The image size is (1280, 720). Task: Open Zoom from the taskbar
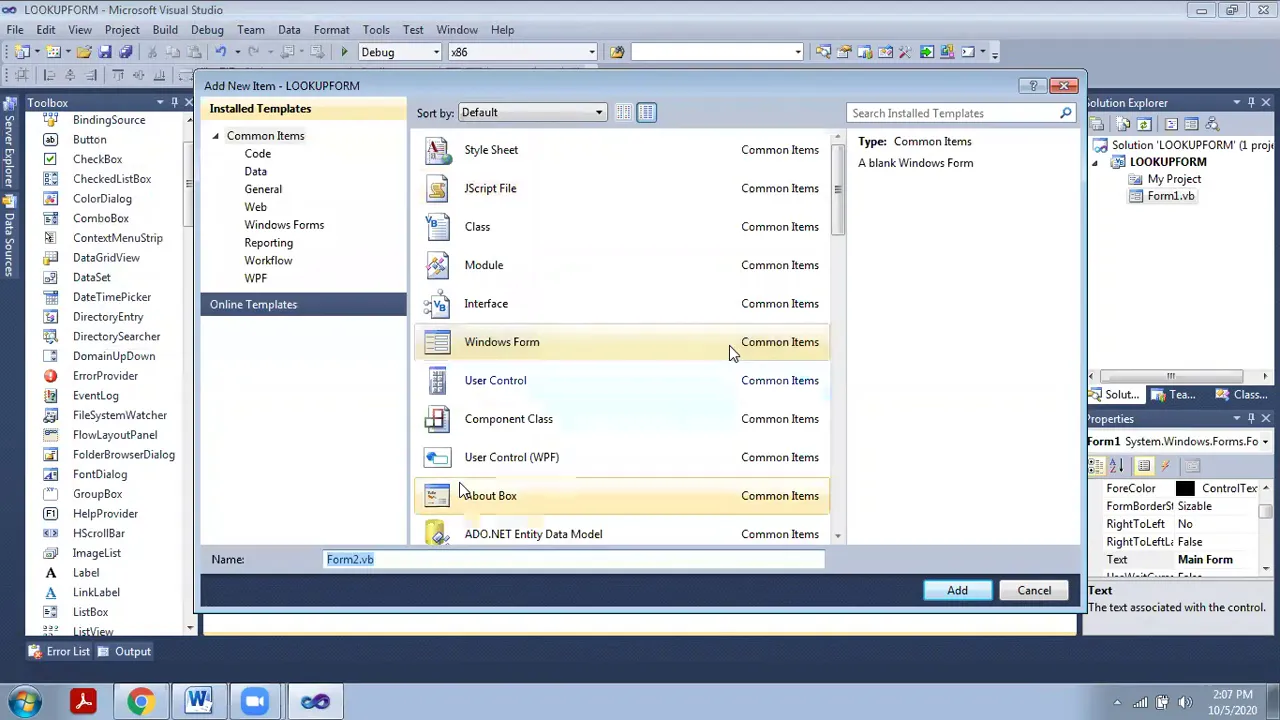(255, 702)
